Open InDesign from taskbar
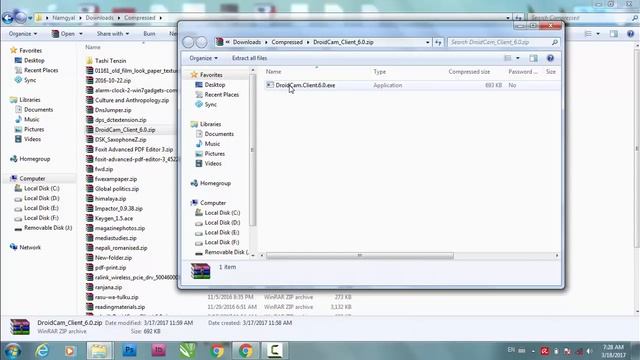This screenshot has width=640, height=360. point(159,351)
